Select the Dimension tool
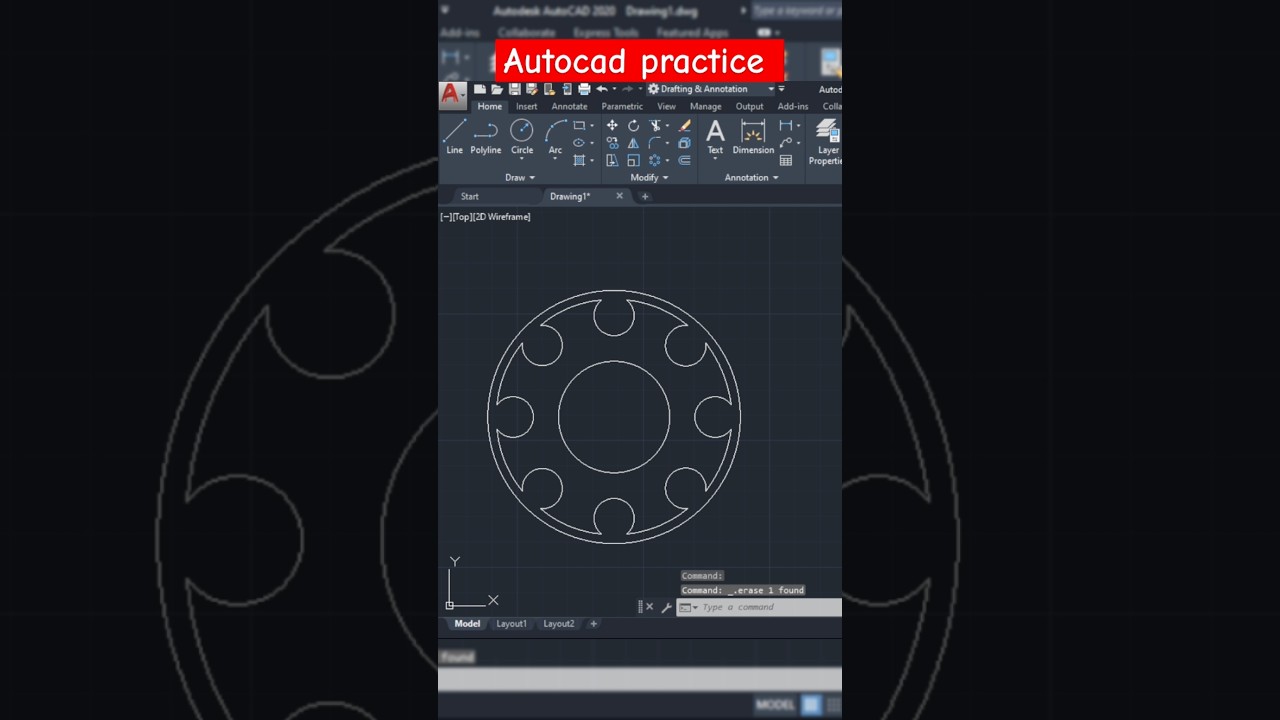The height and width of the screenshot is (720, 1280). tap(753, 136)
